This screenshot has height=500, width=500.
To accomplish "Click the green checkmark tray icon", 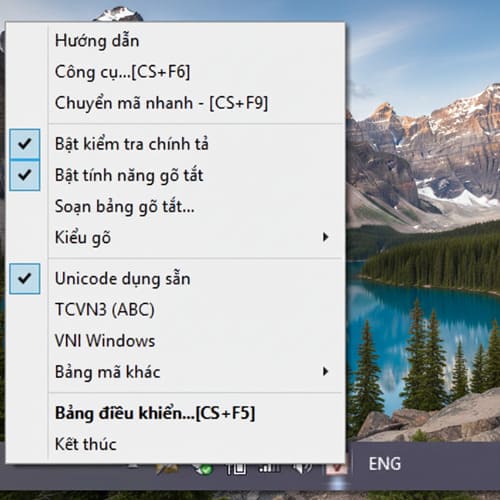I will click(204, 469).
